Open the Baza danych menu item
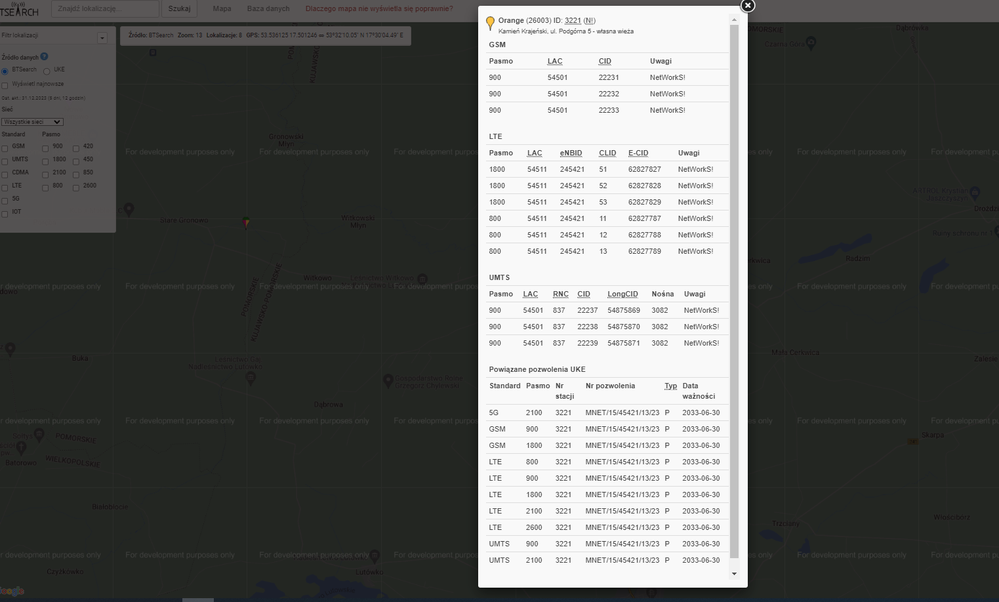 point(268,8)
